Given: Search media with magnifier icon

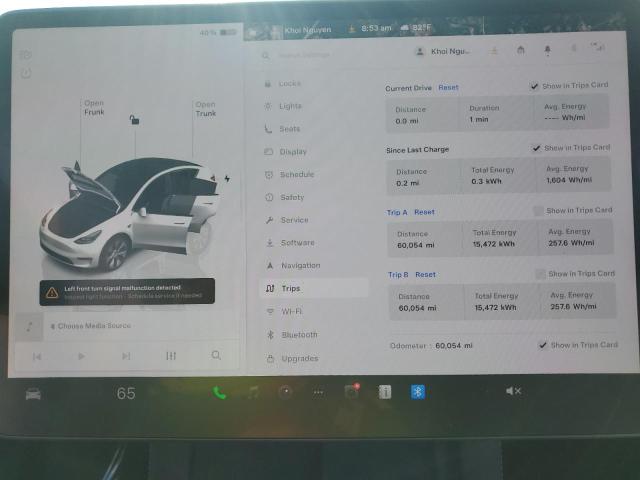Looking at the screenshot, I should point(216,355).
